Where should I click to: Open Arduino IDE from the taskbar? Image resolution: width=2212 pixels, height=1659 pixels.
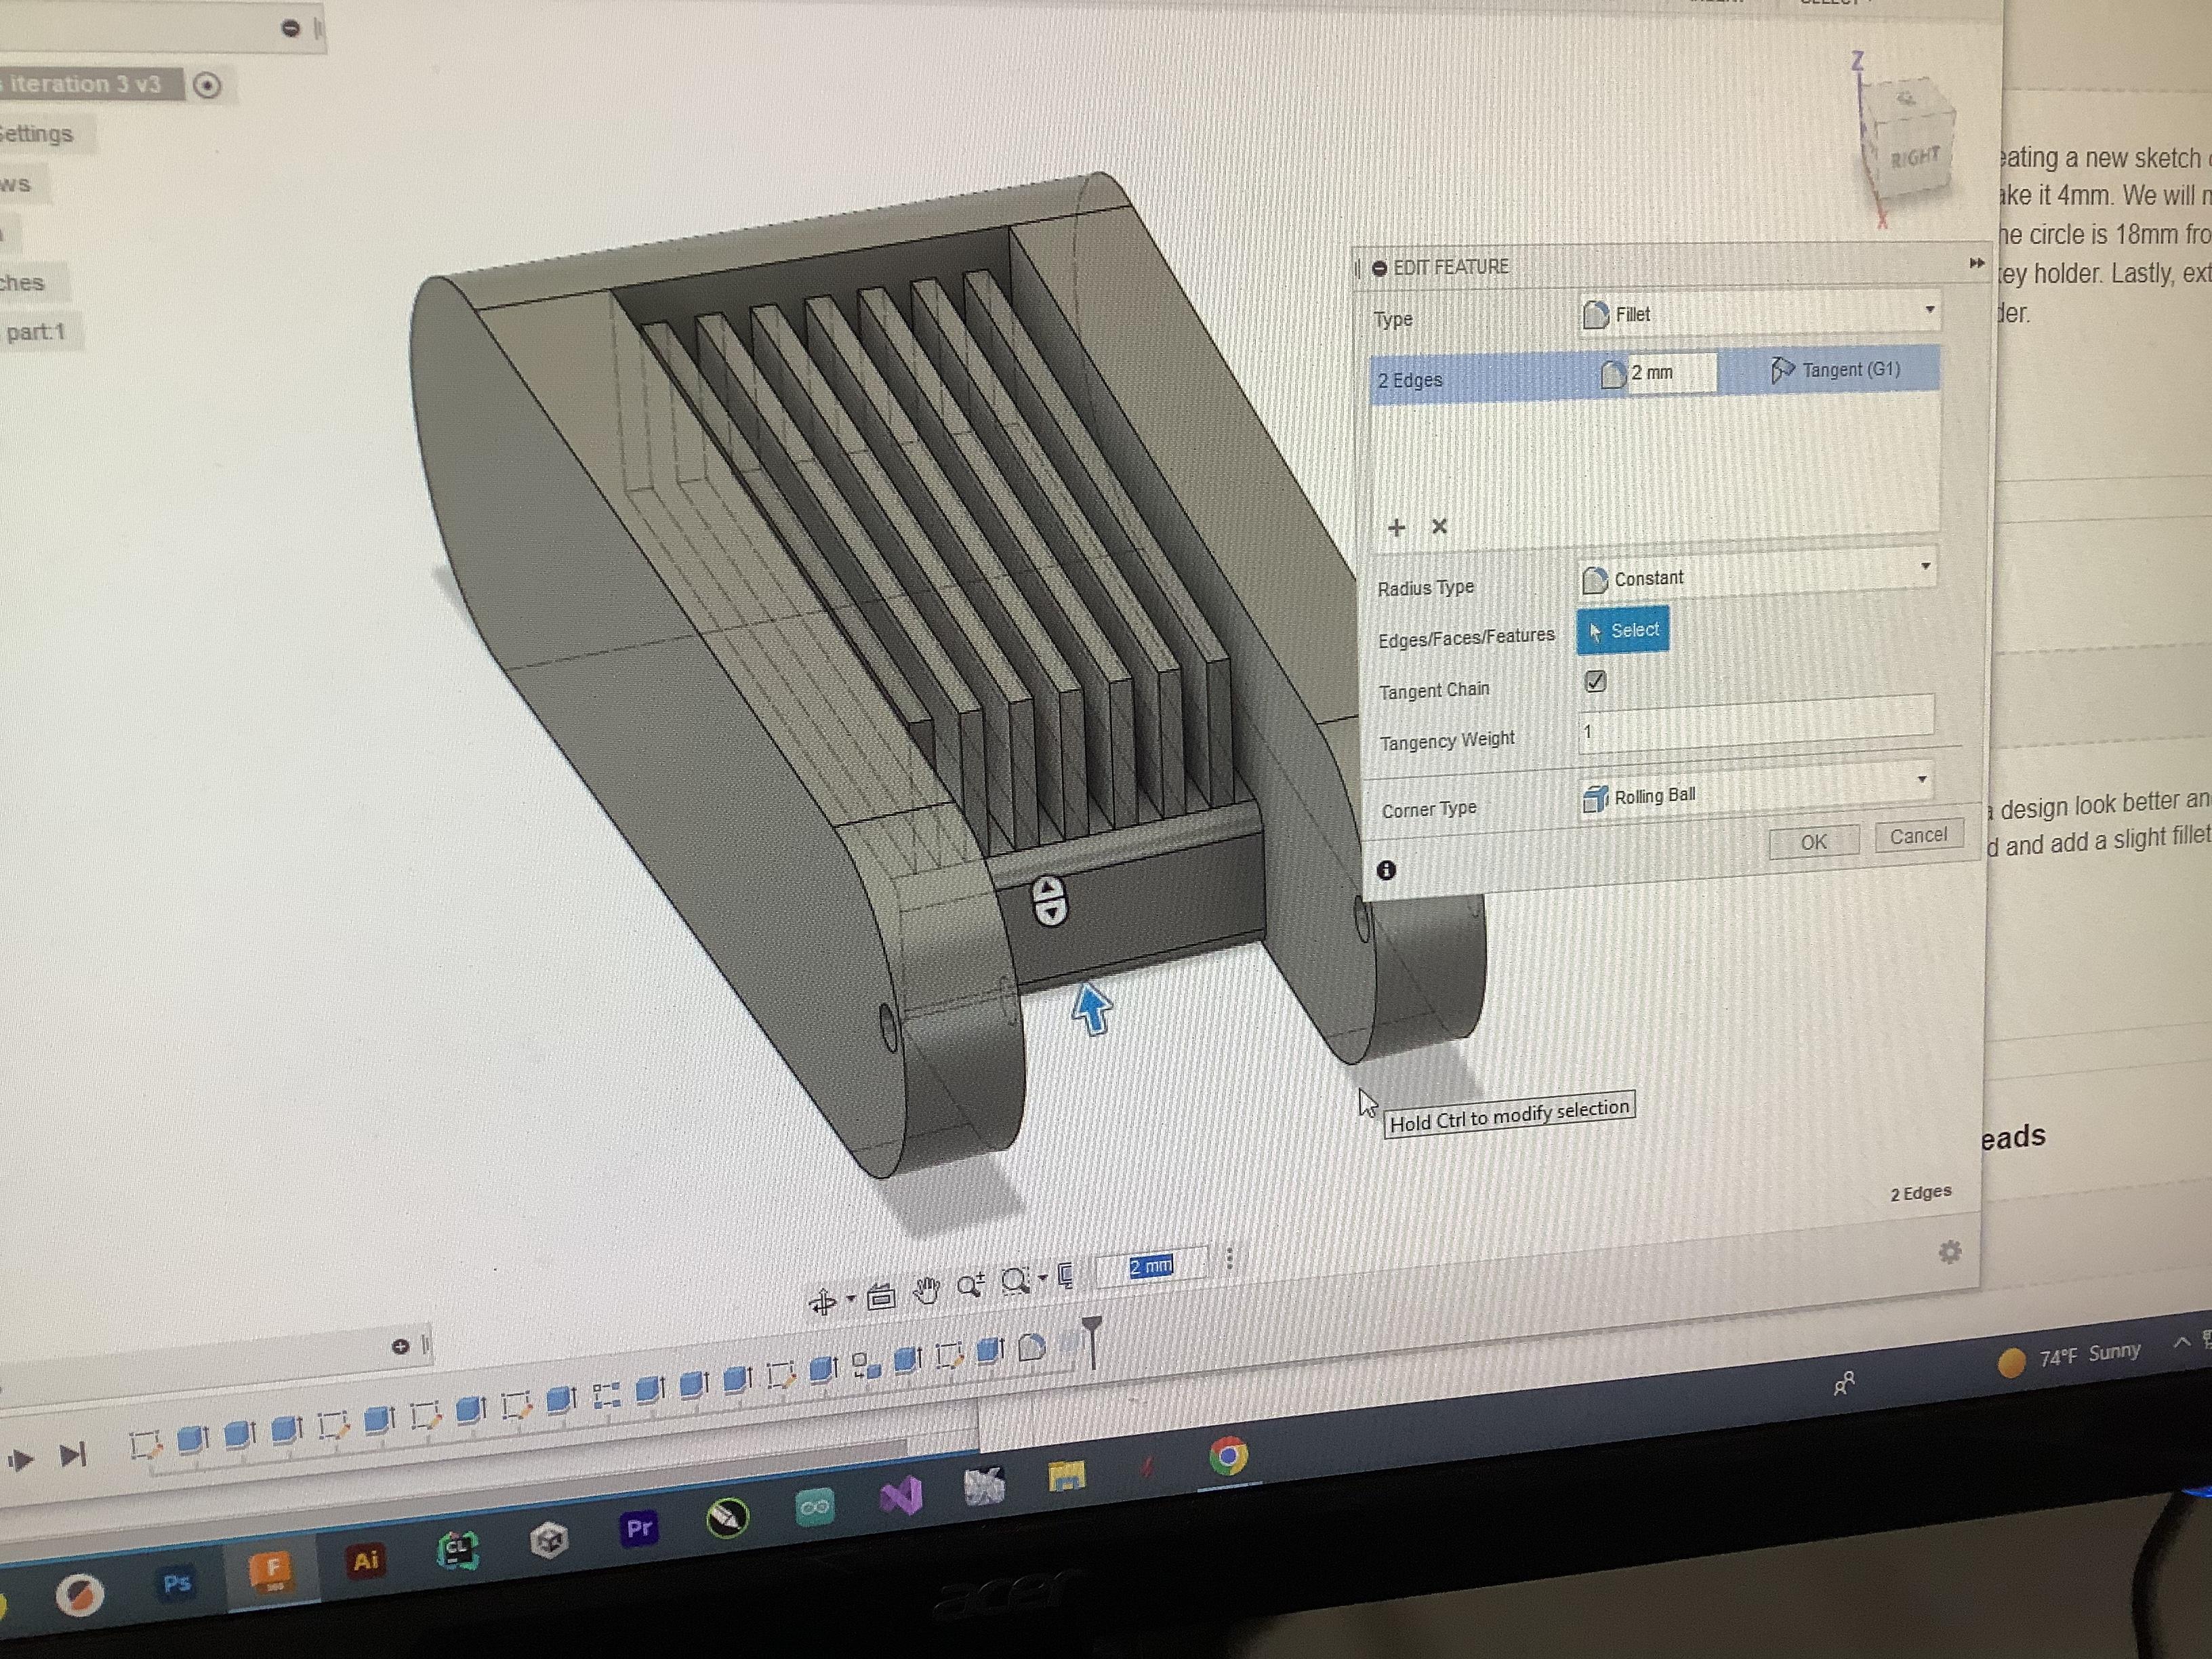coord(814,1507)
